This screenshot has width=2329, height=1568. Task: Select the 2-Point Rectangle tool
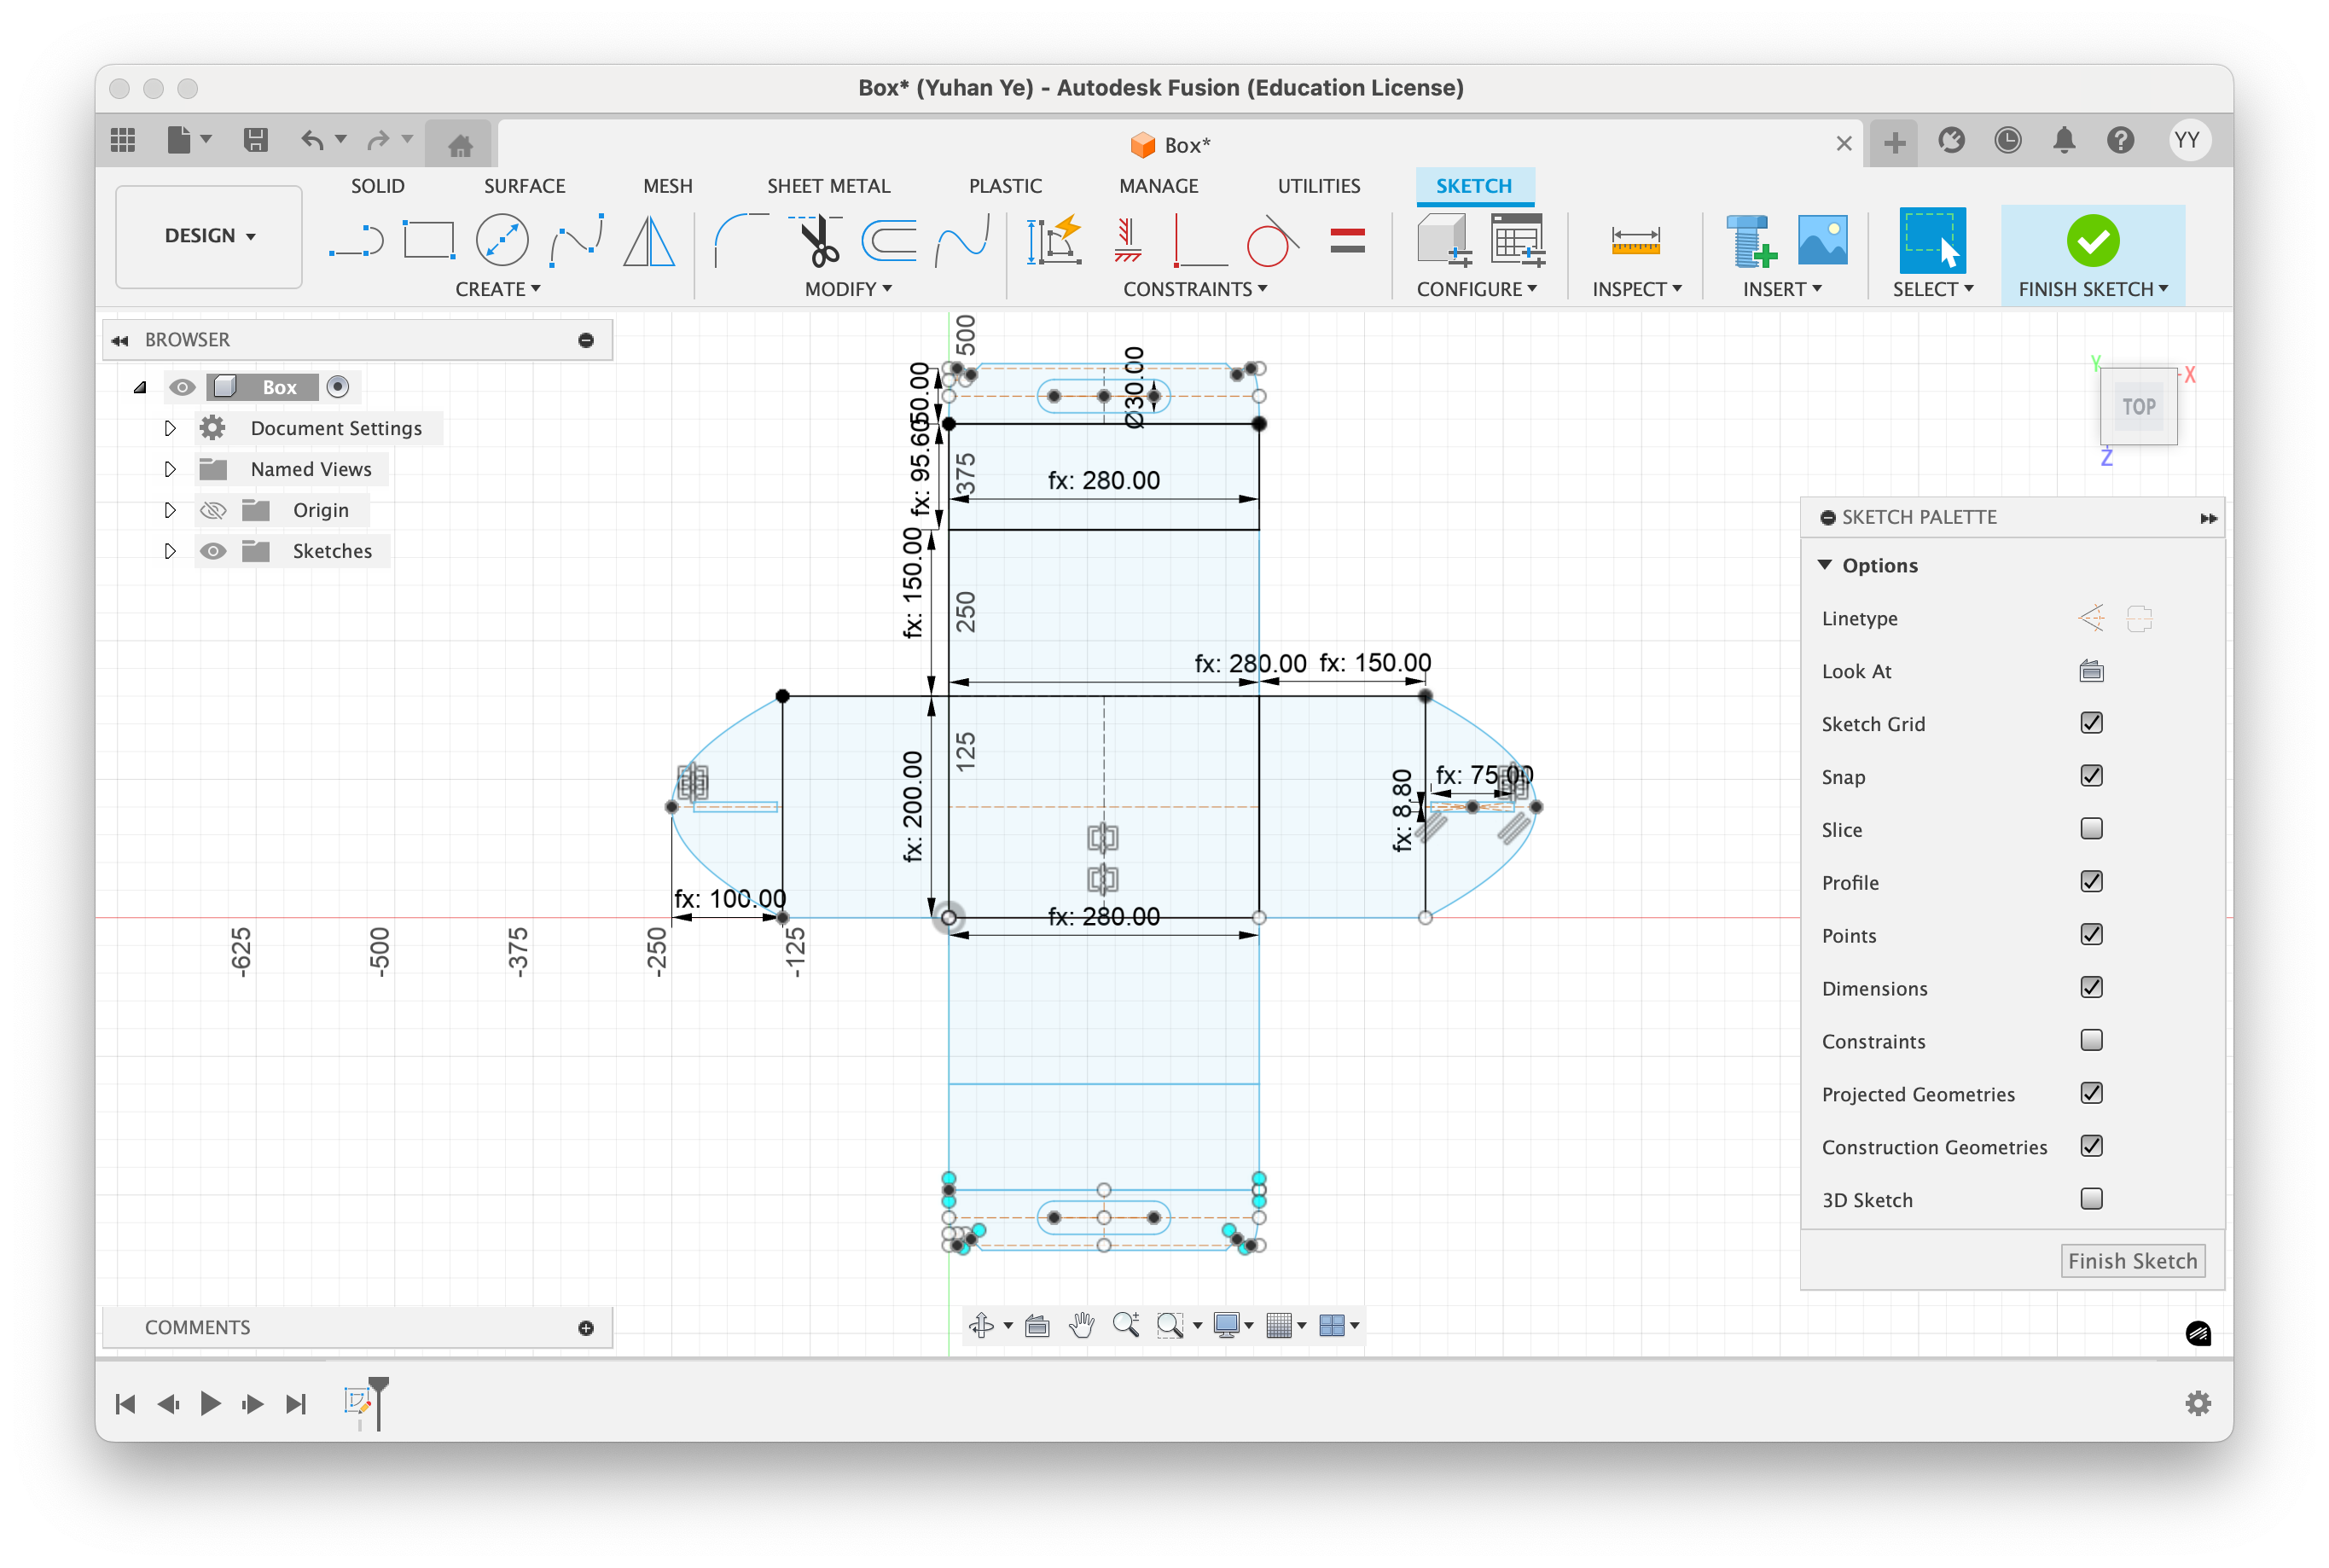(x=429, y=241)
